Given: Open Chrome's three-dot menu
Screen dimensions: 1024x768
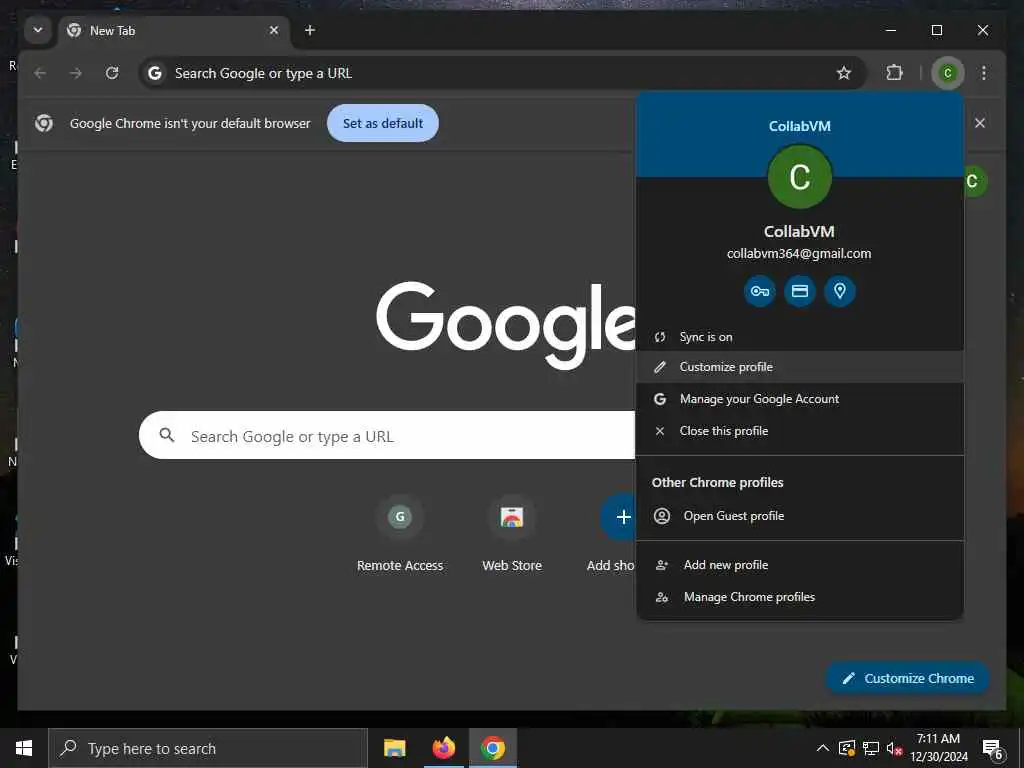Looking at the screenshot, I should point(984,72).
